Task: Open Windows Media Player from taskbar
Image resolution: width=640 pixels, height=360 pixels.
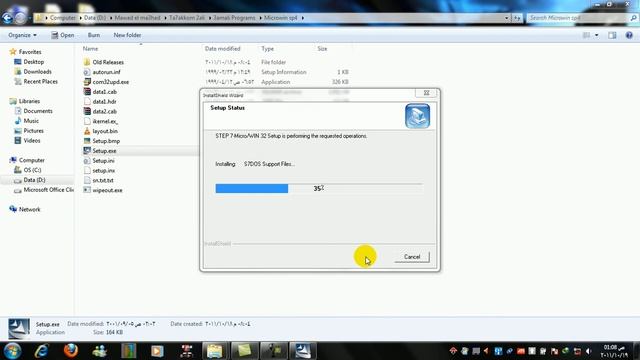Action: pos(157,351)
